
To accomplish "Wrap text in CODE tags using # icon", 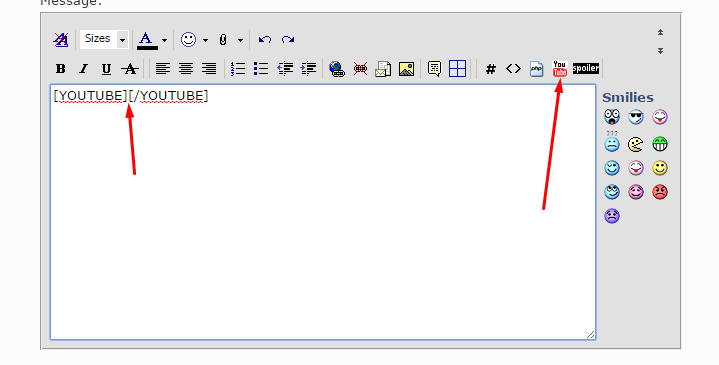I will (491, 69).
